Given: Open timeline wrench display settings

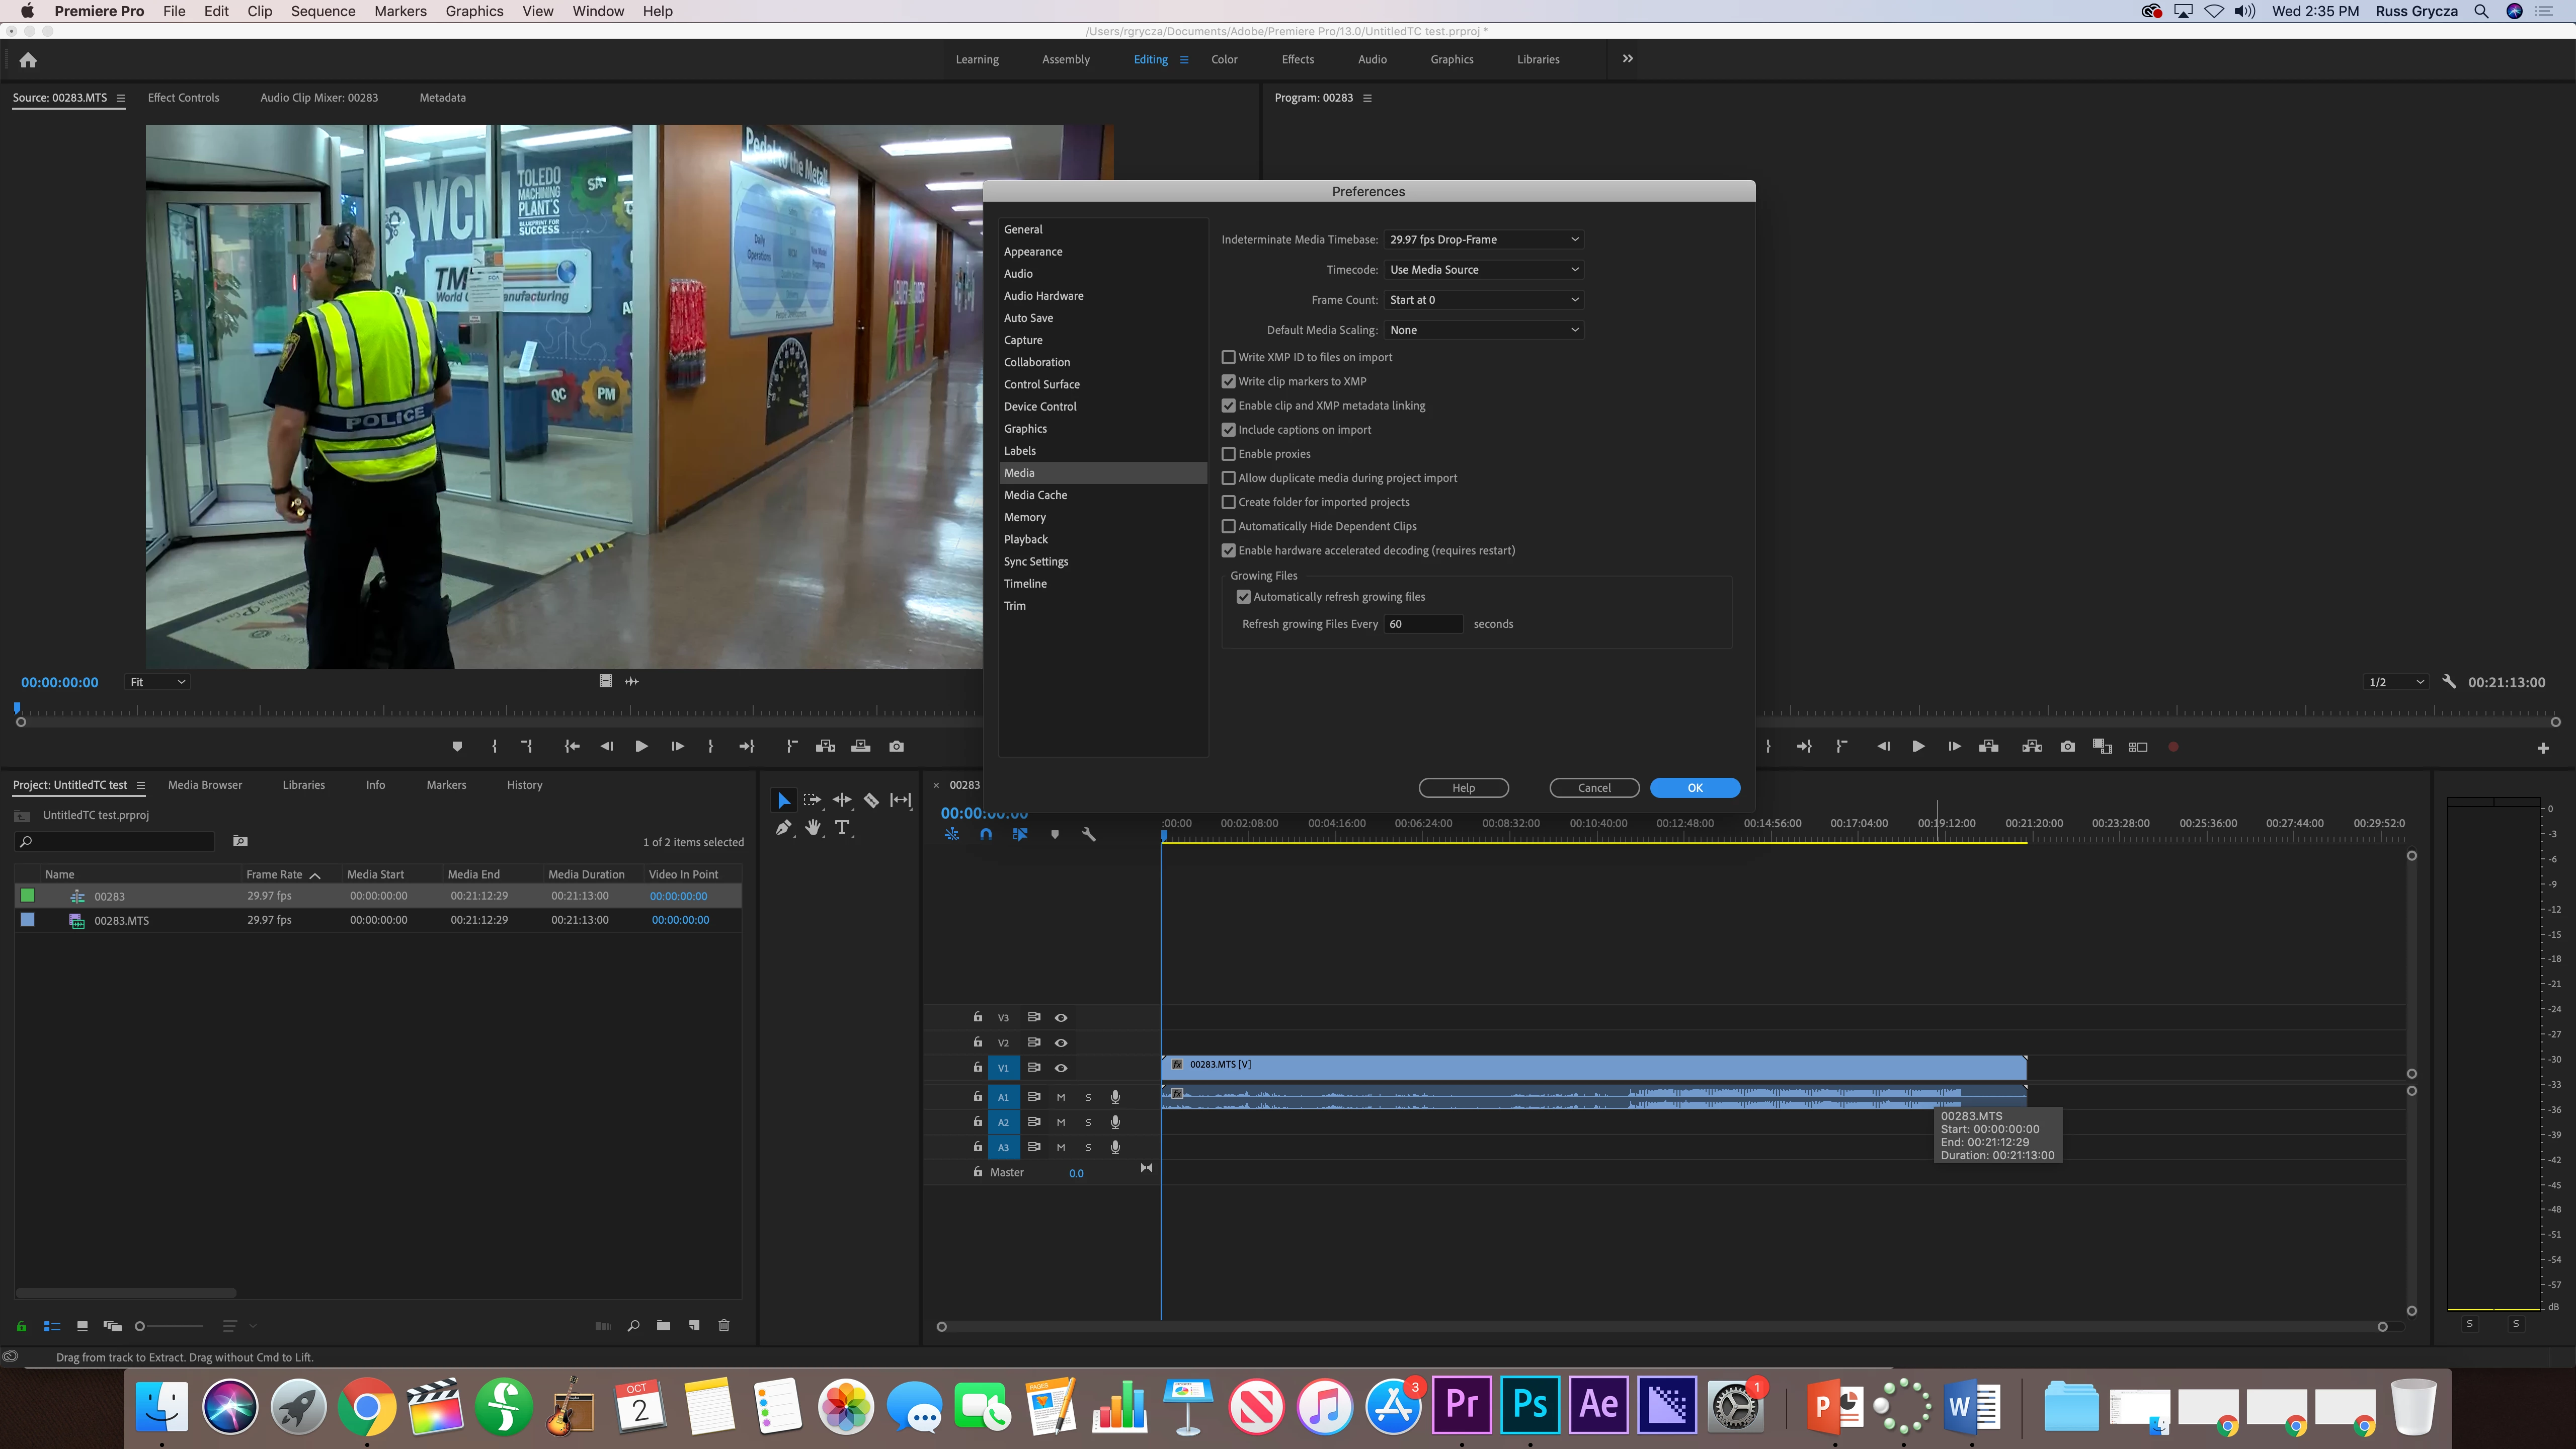Looking at the screenshot, I should point(1089,834).
